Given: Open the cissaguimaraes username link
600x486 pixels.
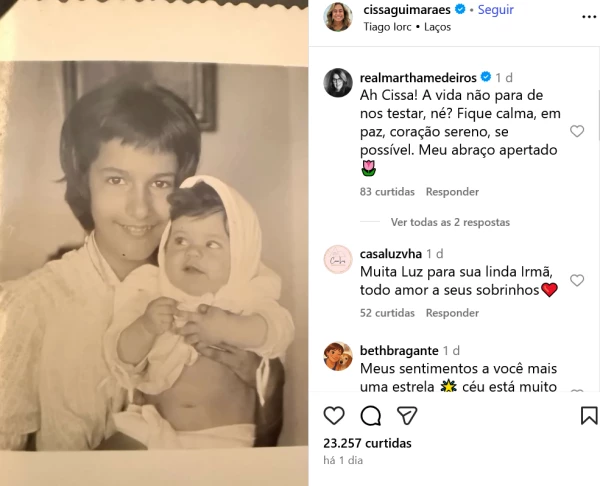Looking at the screenshot, I should pos(407,10).
